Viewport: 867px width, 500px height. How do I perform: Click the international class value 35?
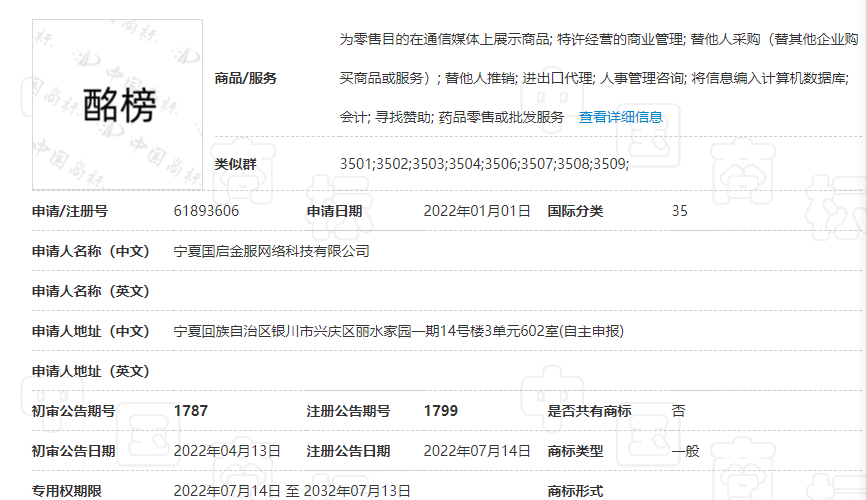680,211
